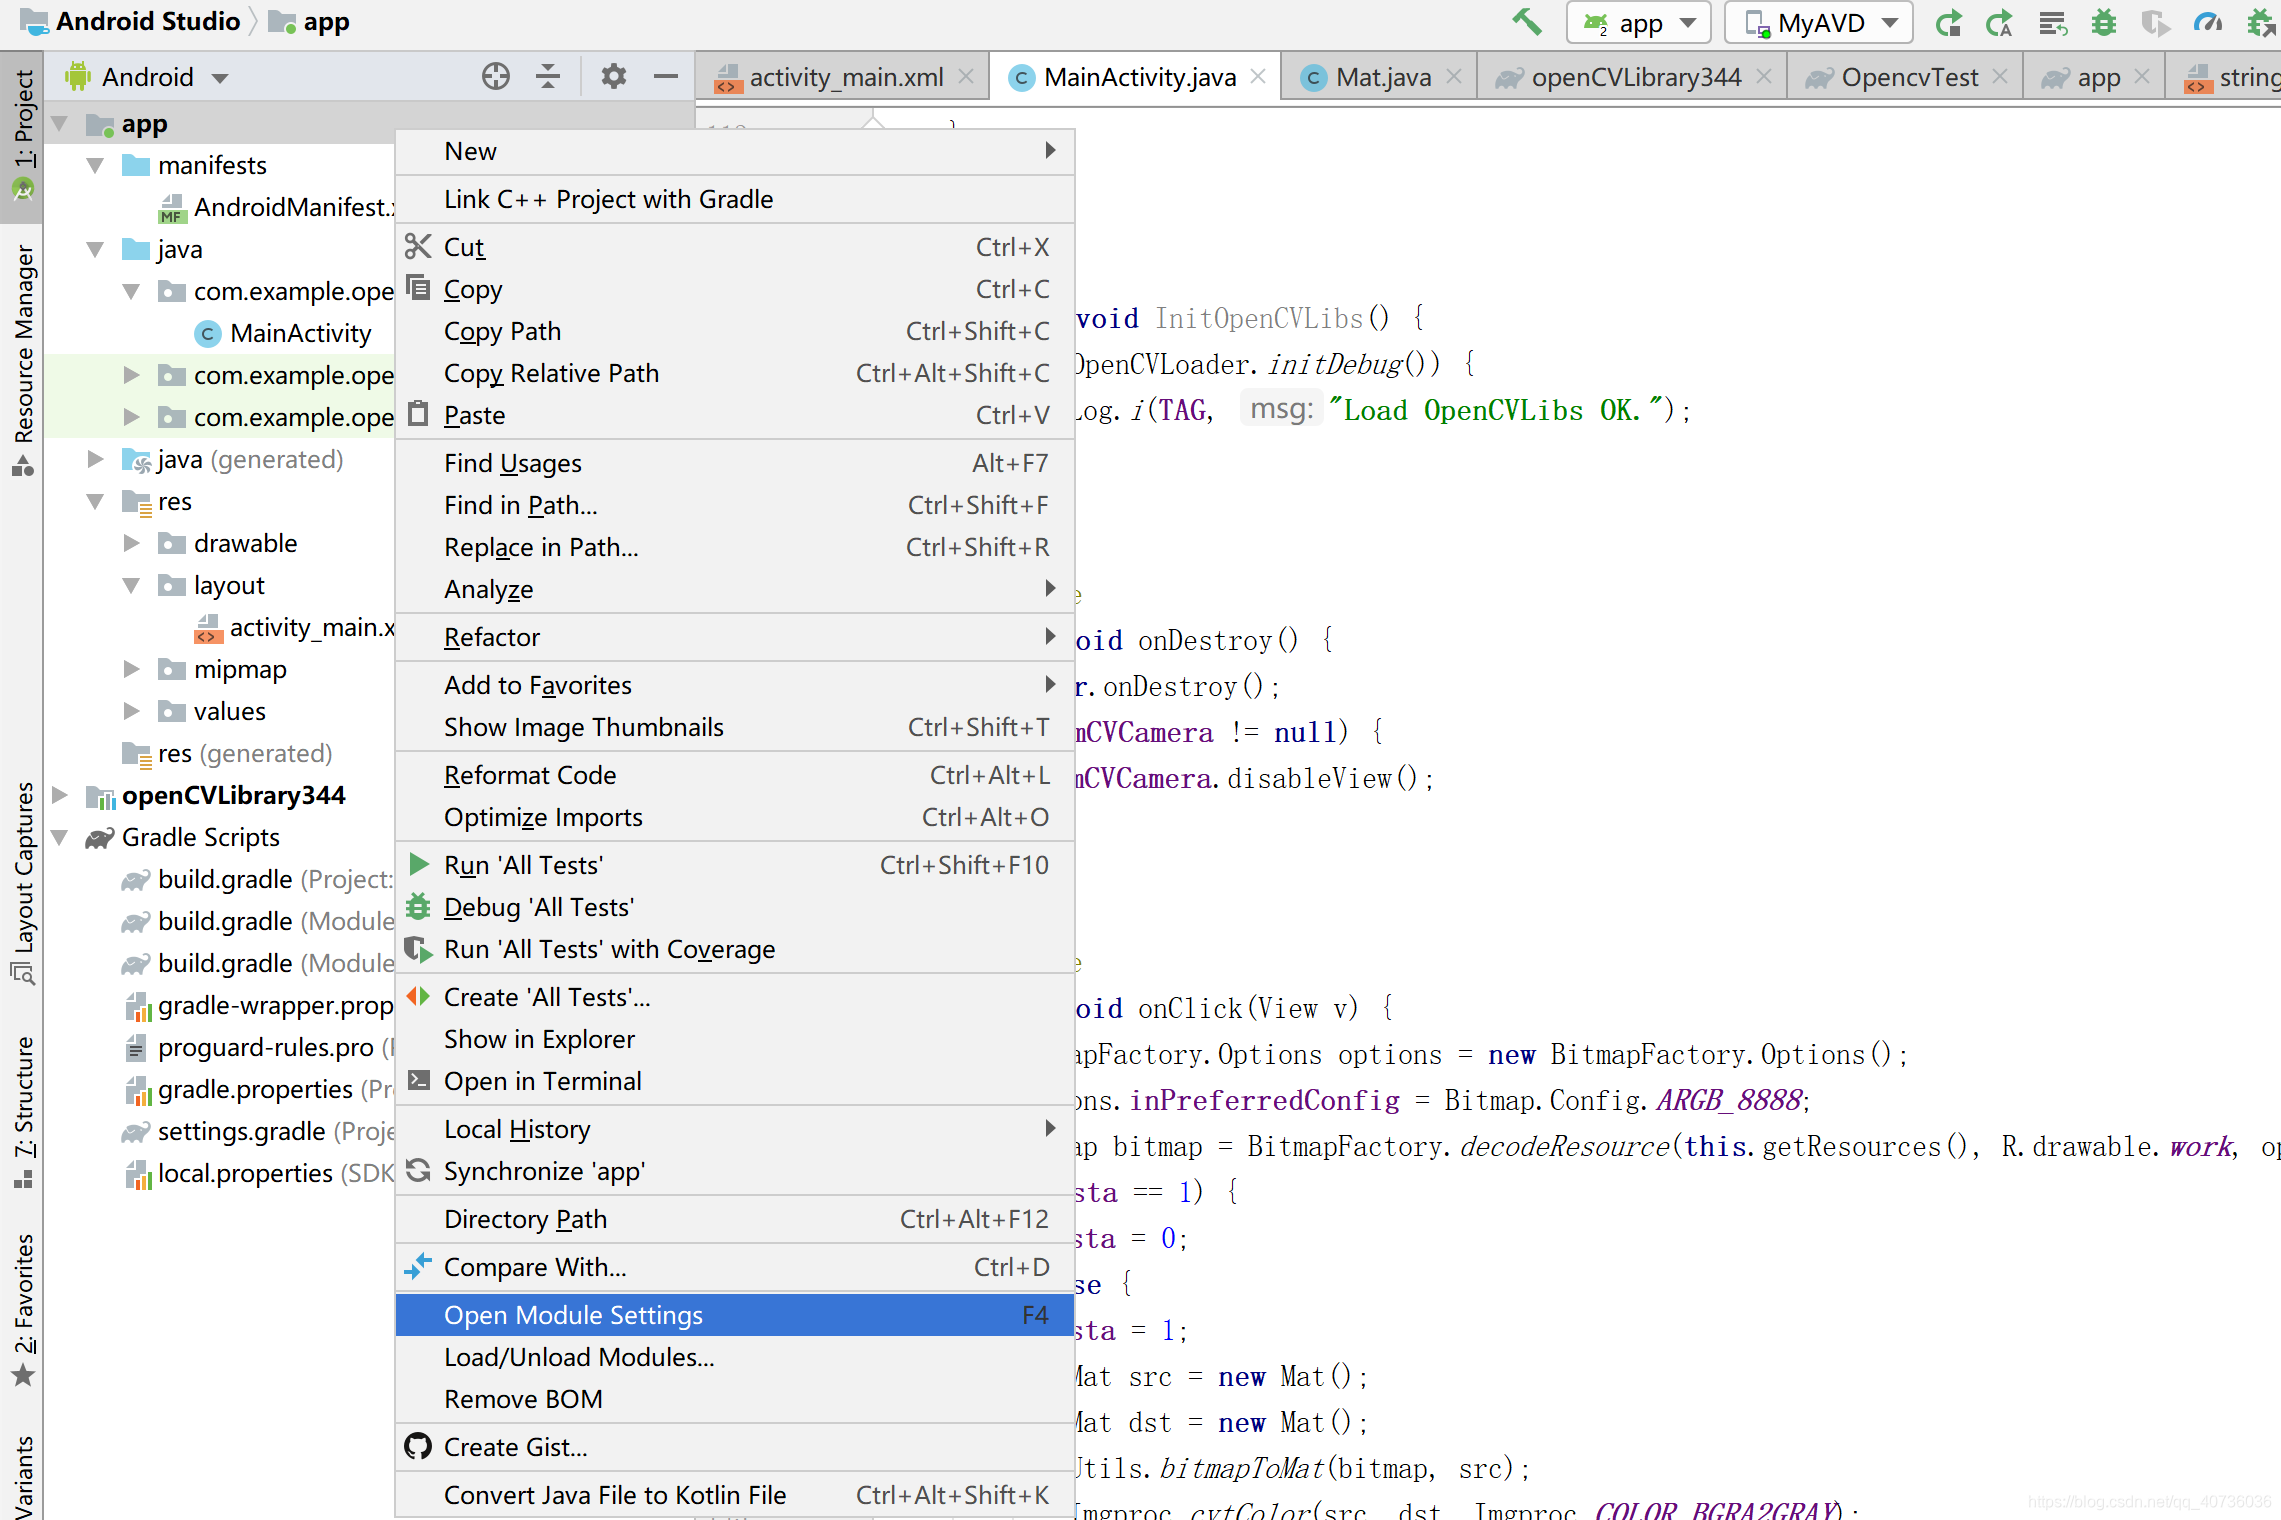Select Load/Unload Modules... entry
The width and height of the screenshot is (2281, 1520).
[x=735, y=1357]
